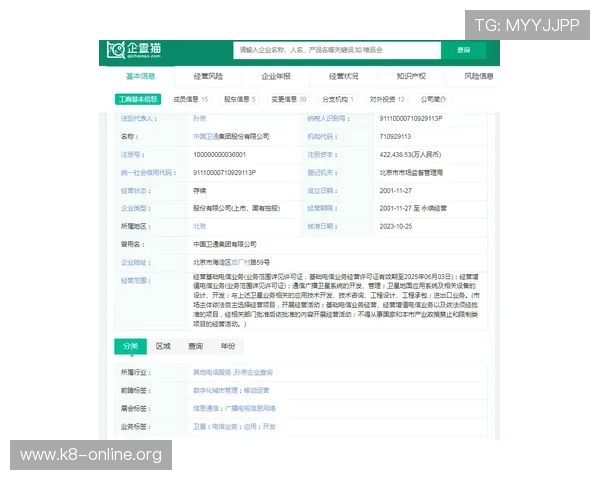Select 北京市市场监督管理局 value
The image size is (600, 480).
pyautogui.click(x=411, y=173)
